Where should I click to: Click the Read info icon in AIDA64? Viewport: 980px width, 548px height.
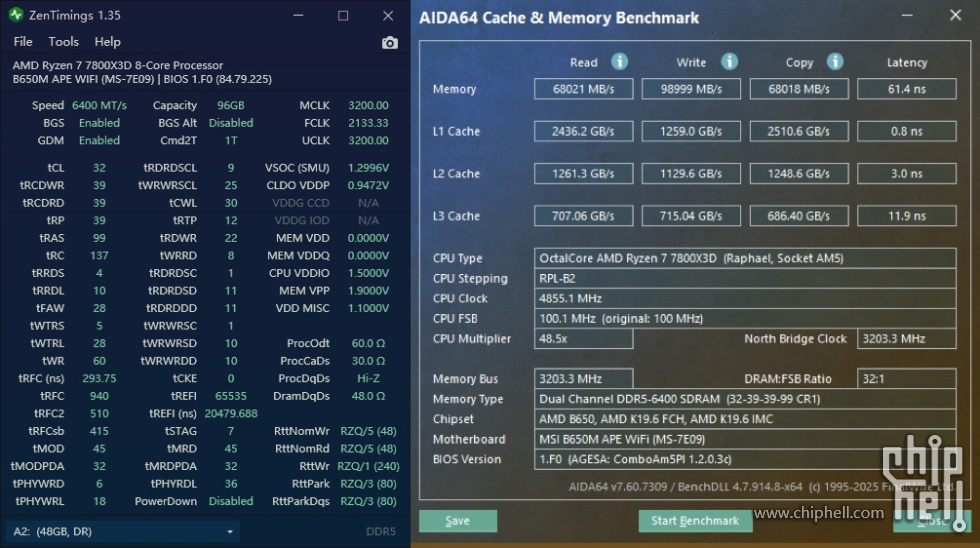point(619,61)
